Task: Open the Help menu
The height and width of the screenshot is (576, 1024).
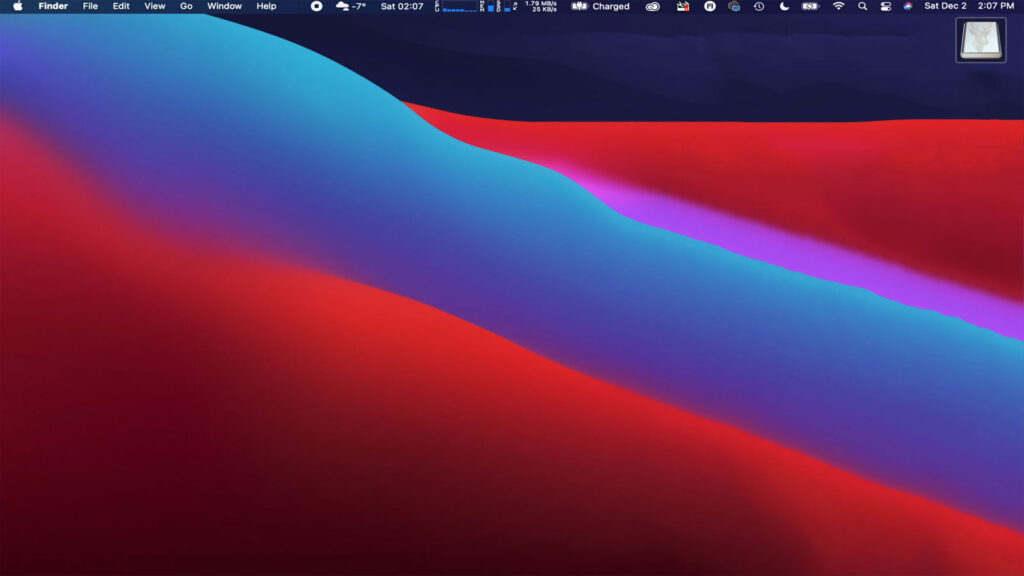Action: [266, 6]
